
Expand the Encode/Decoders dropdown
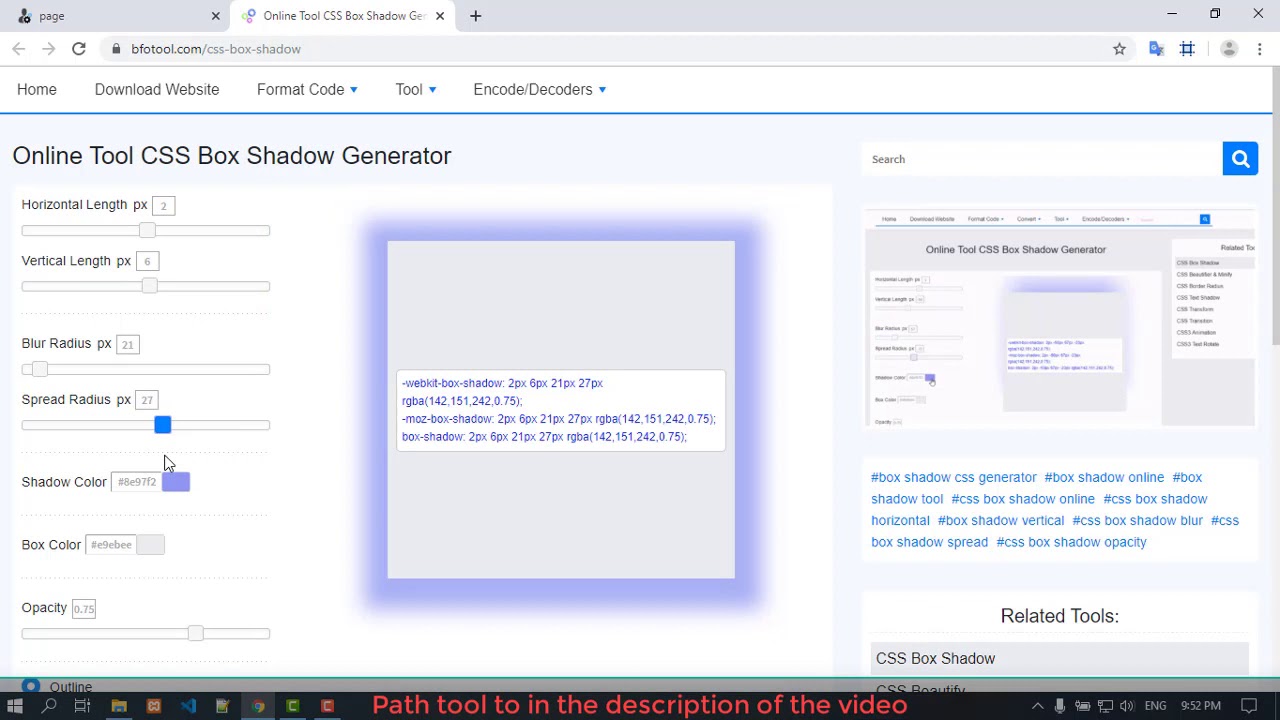point(540,90)
